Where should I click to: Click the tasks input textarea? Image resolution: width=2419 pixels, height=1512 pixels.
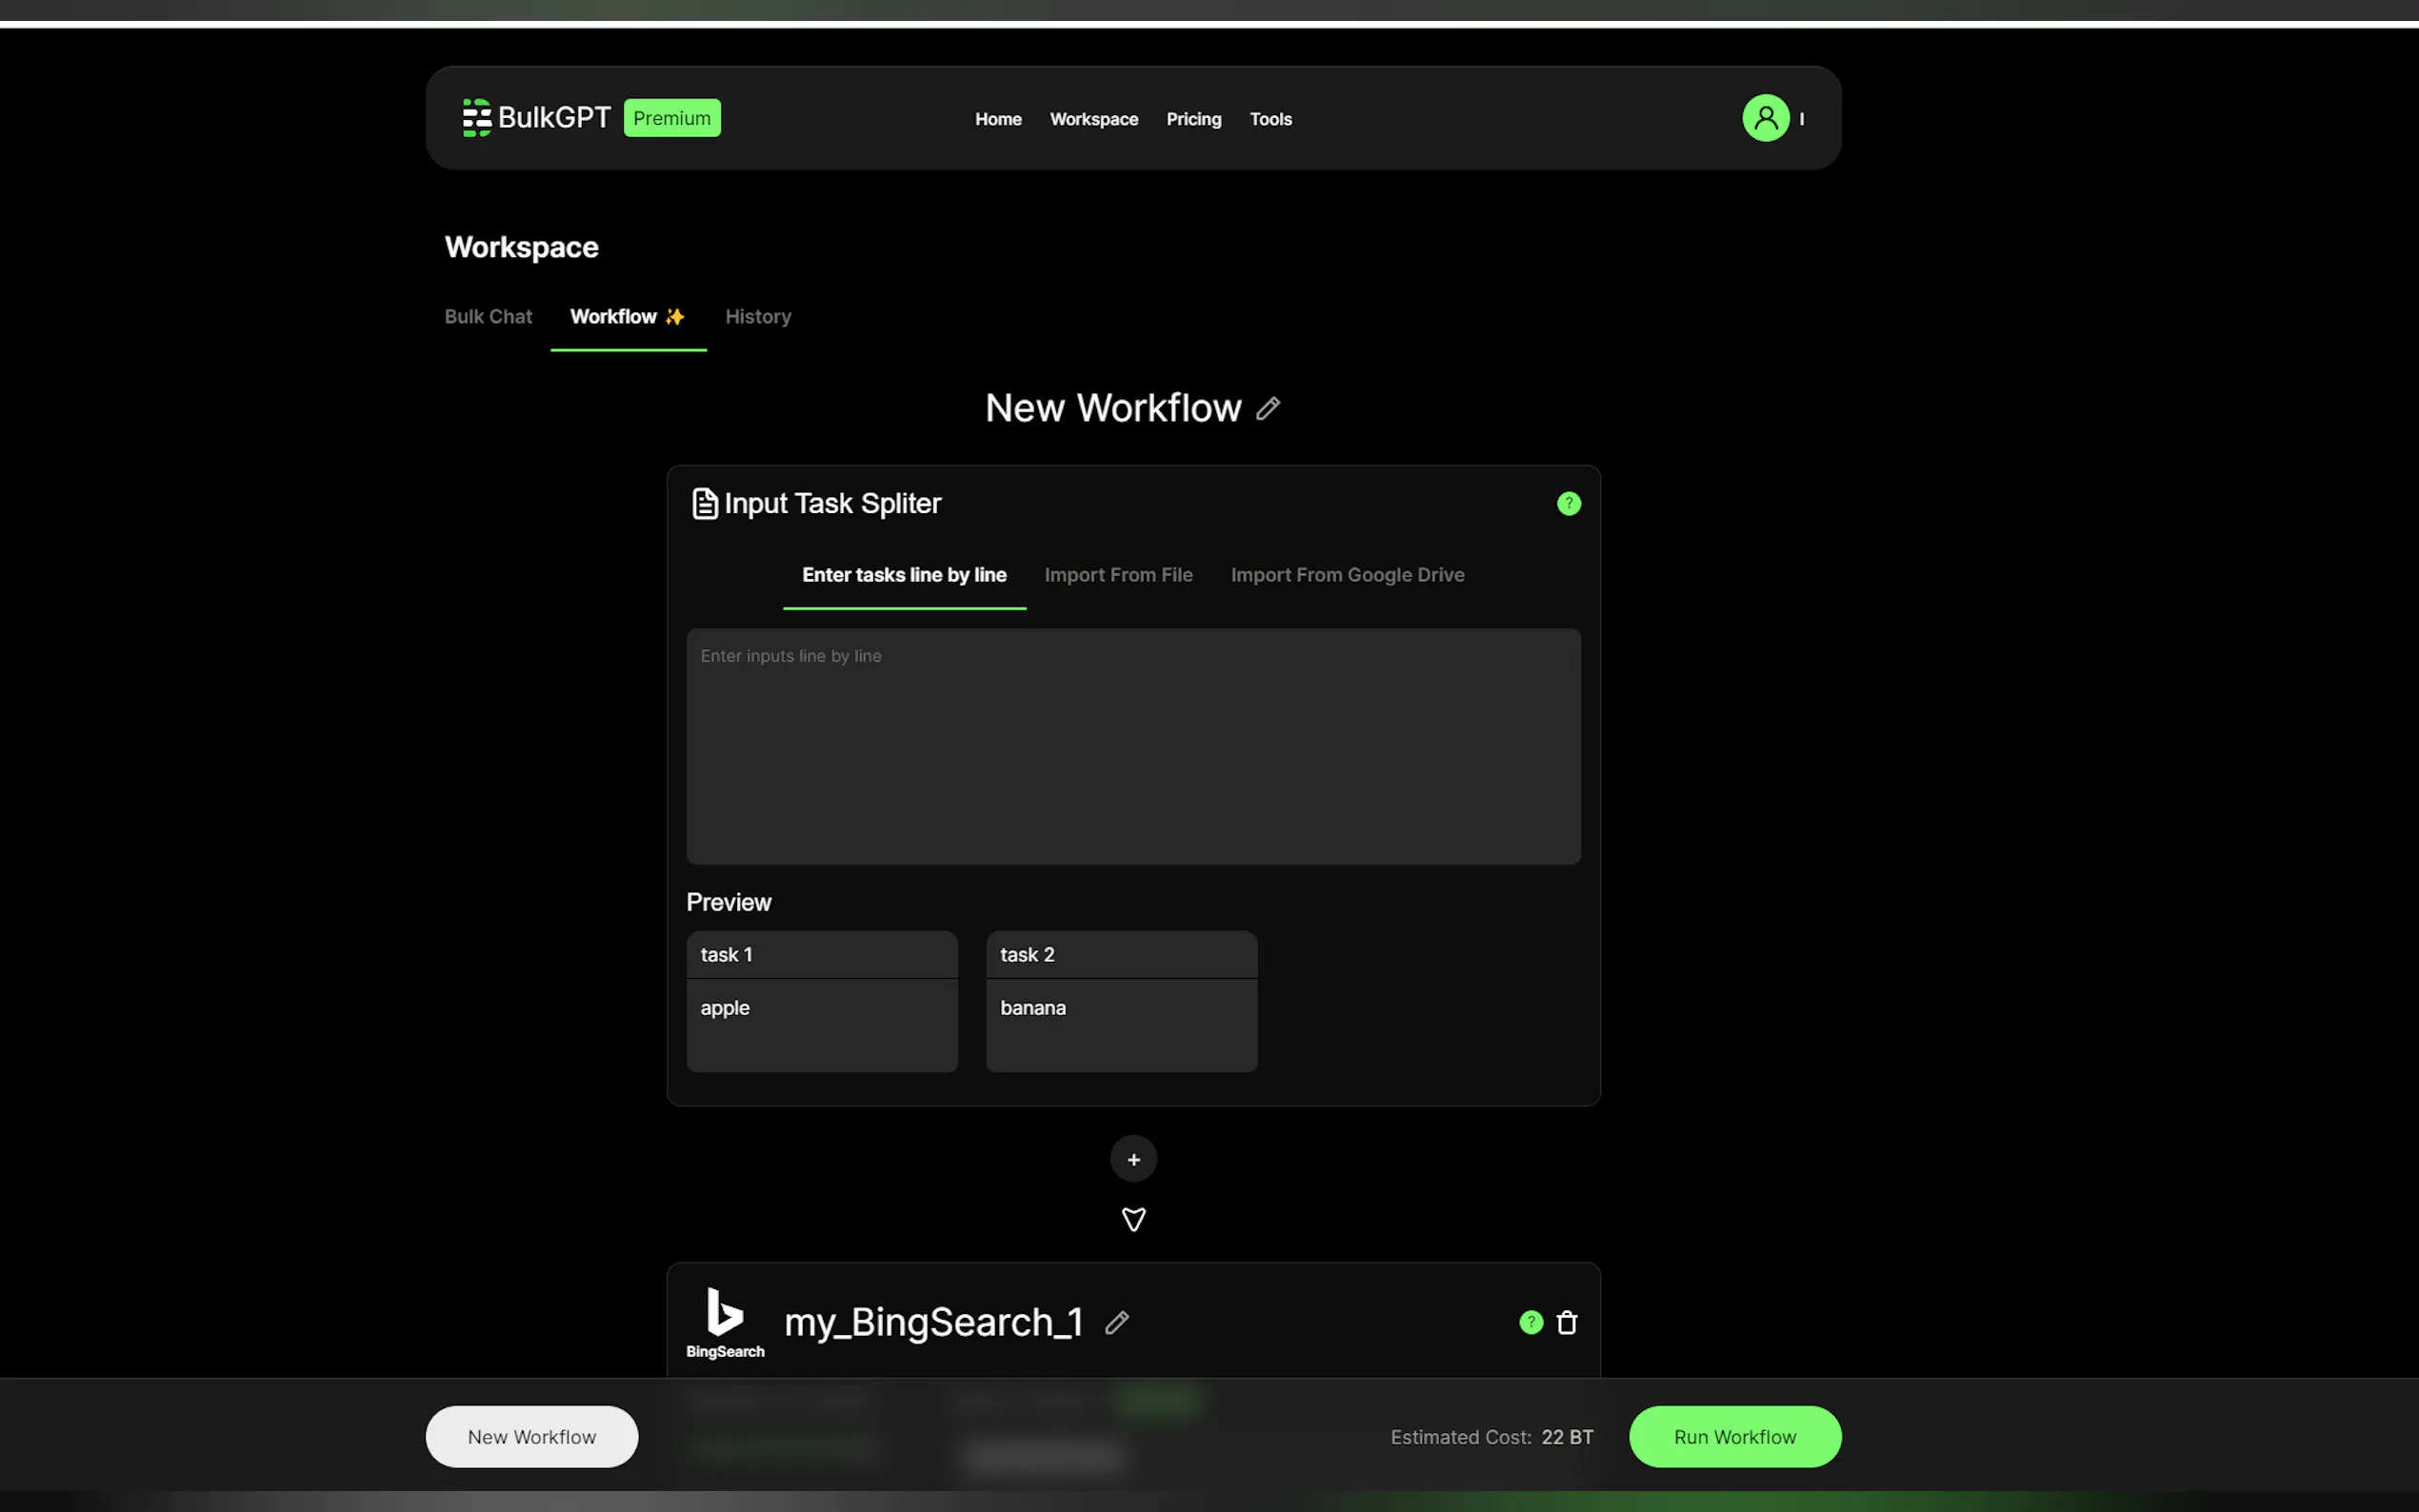click(1132, 745)
